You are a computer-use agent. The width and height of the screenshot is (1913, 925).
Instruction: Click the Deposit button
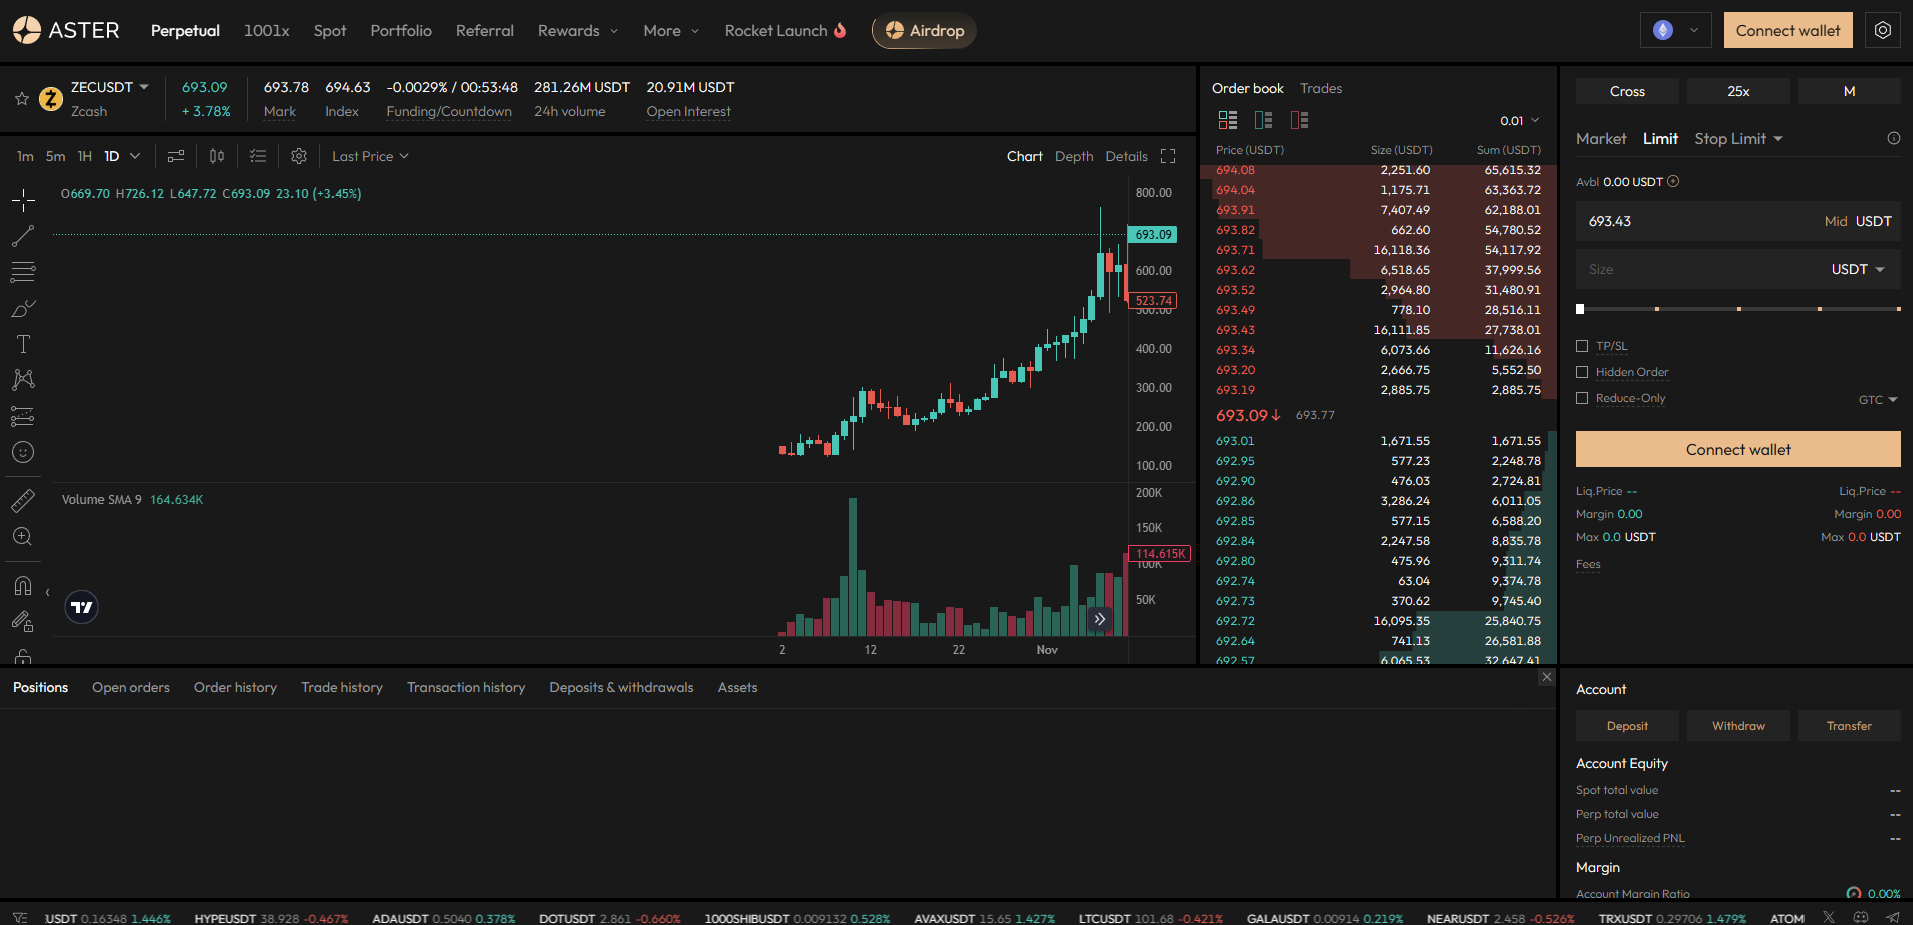[x=1627, y=726]
